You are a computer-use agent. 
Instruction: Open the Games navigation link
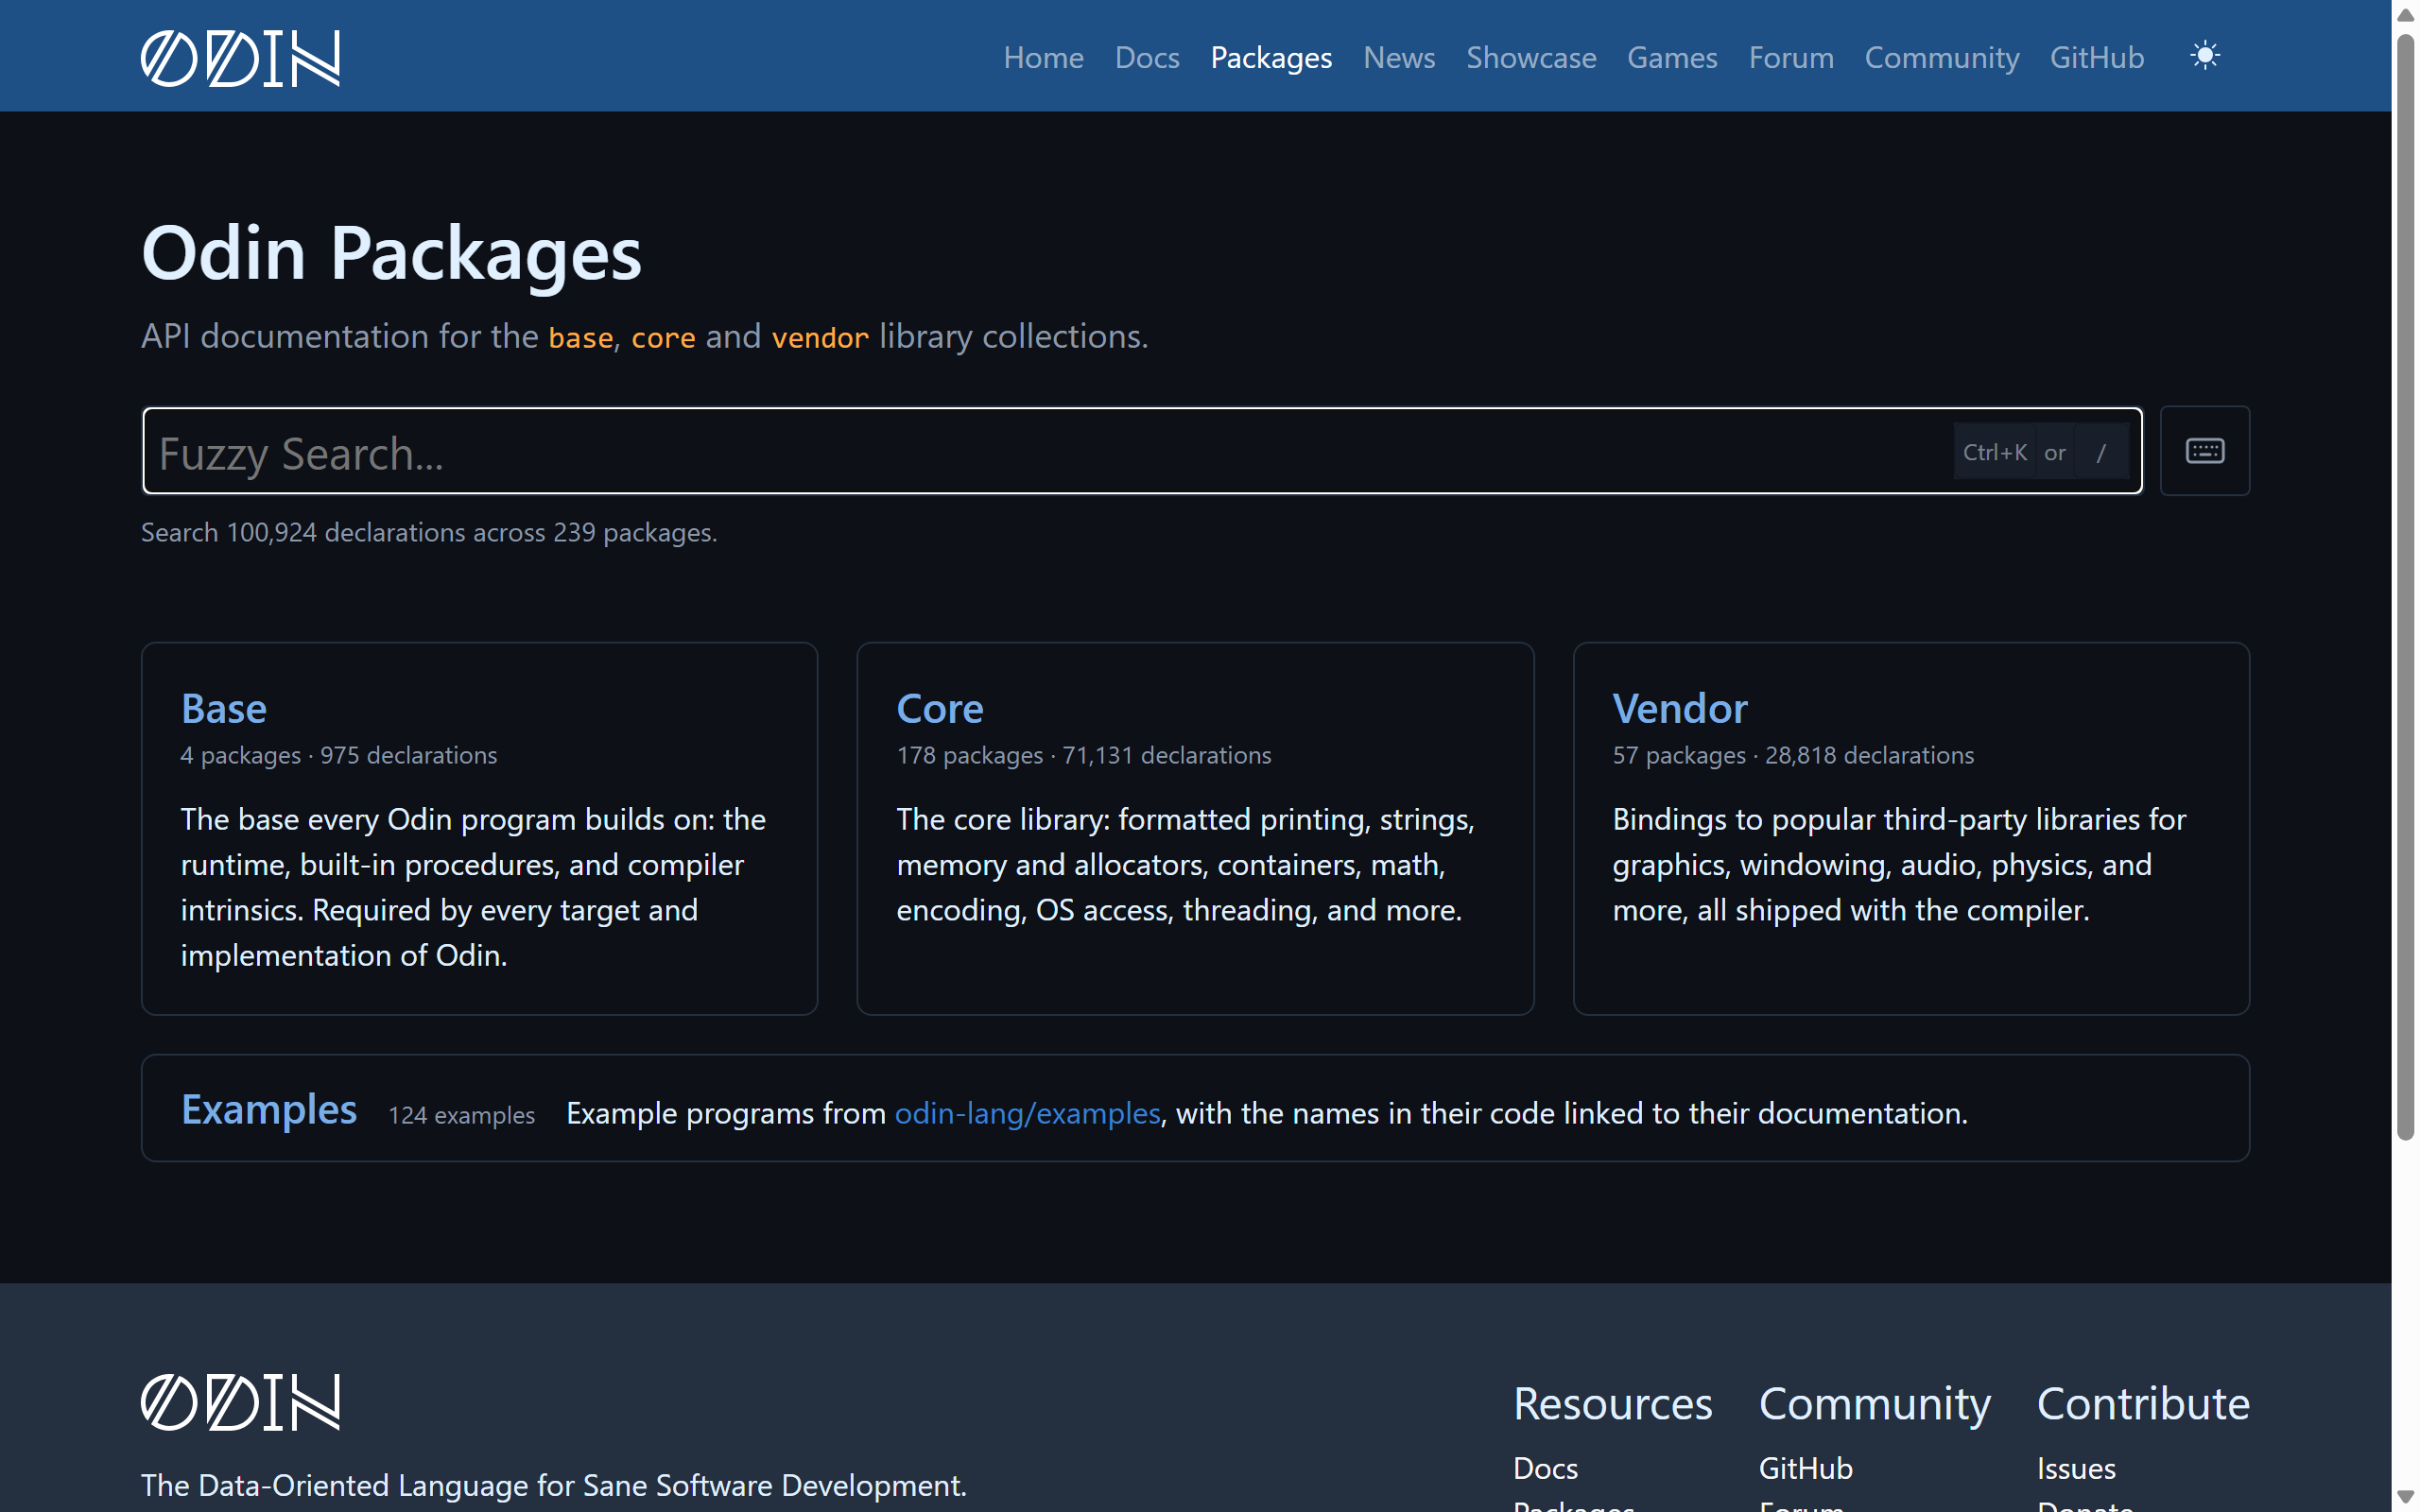coord(1672,57)
